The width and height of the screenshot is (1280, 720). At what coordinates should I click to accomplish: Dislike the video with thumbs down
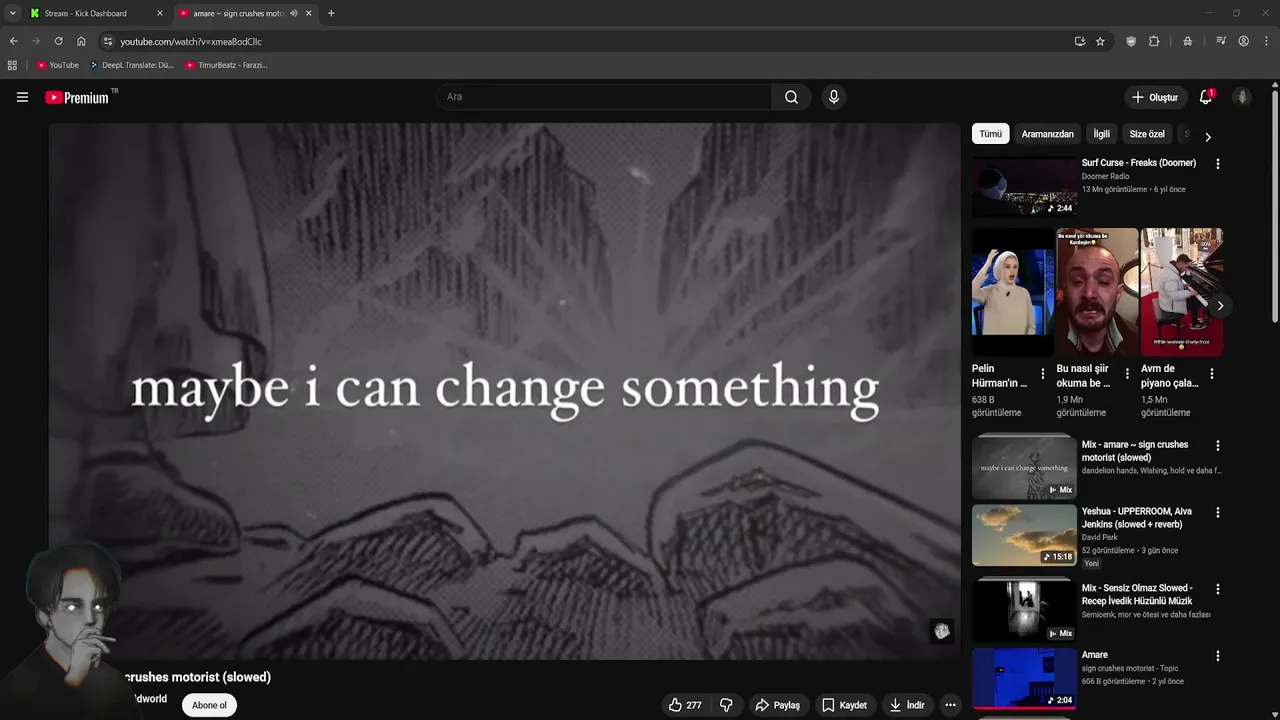tap(726, 705)
